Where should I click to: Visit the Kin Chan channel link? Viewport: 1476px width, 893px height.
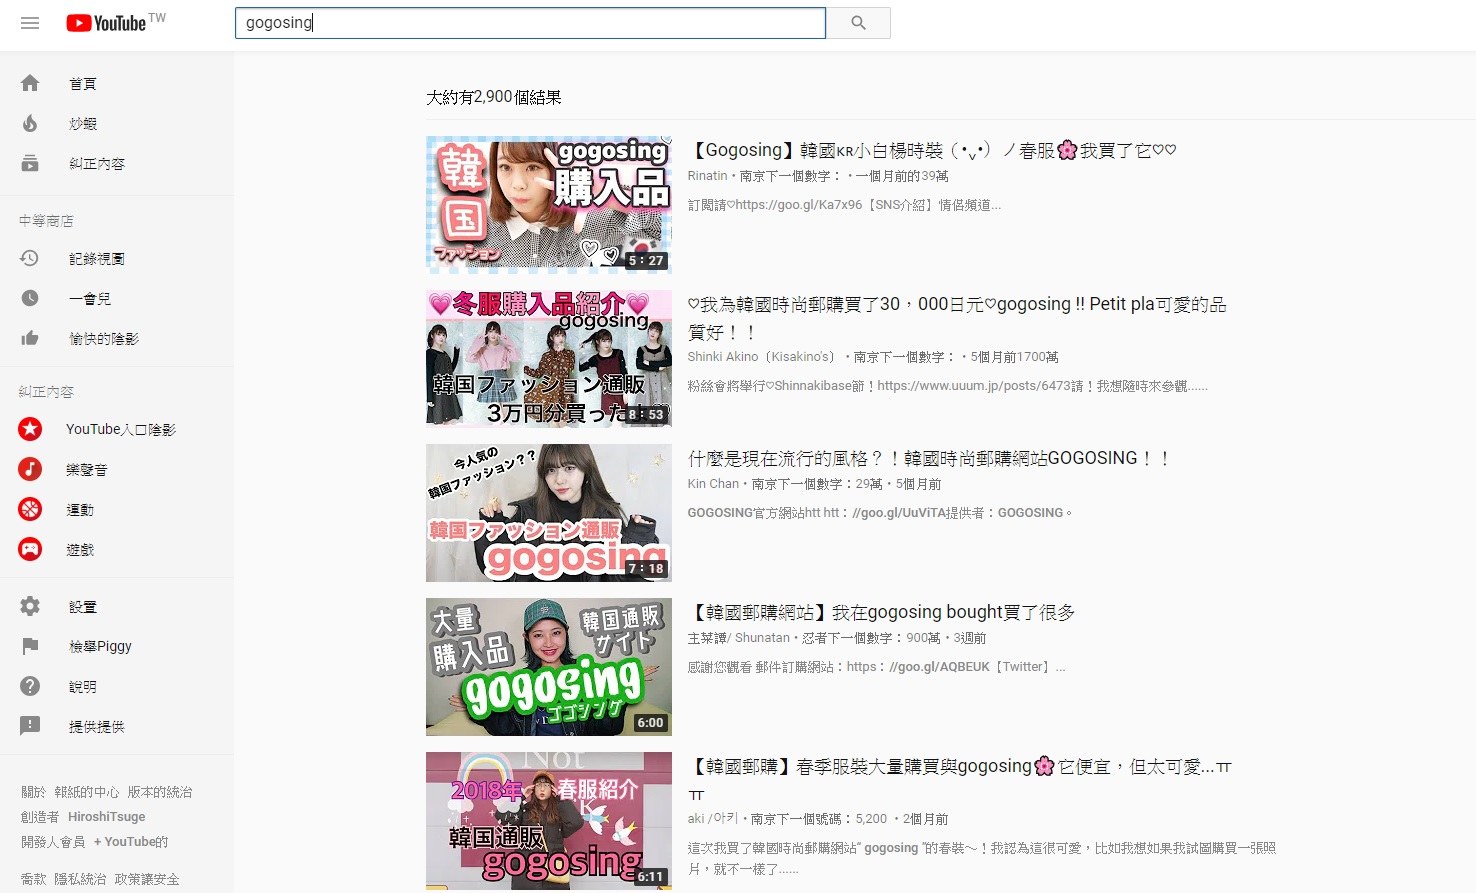coord(713,484)
